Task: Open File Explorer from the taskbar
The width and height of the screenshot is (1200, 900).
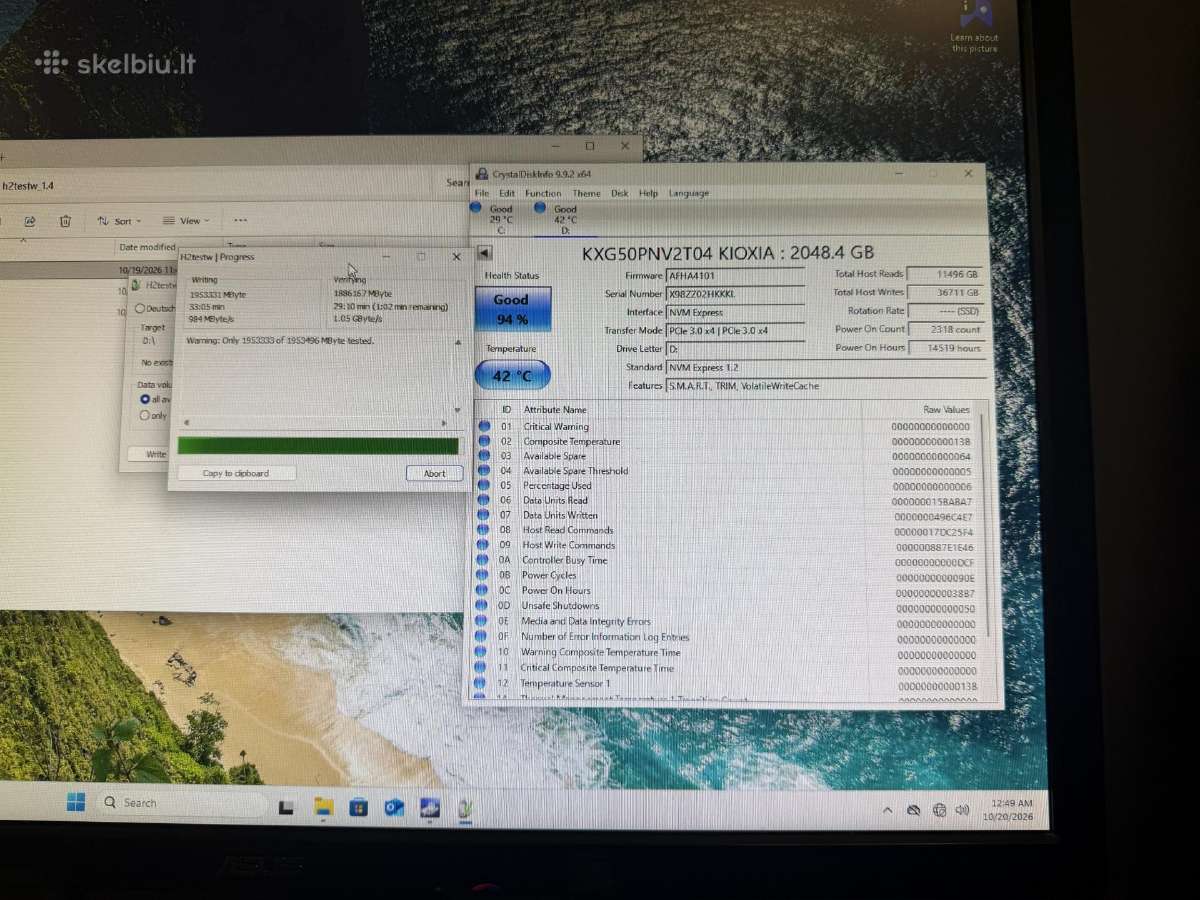Action: point(323,806)
